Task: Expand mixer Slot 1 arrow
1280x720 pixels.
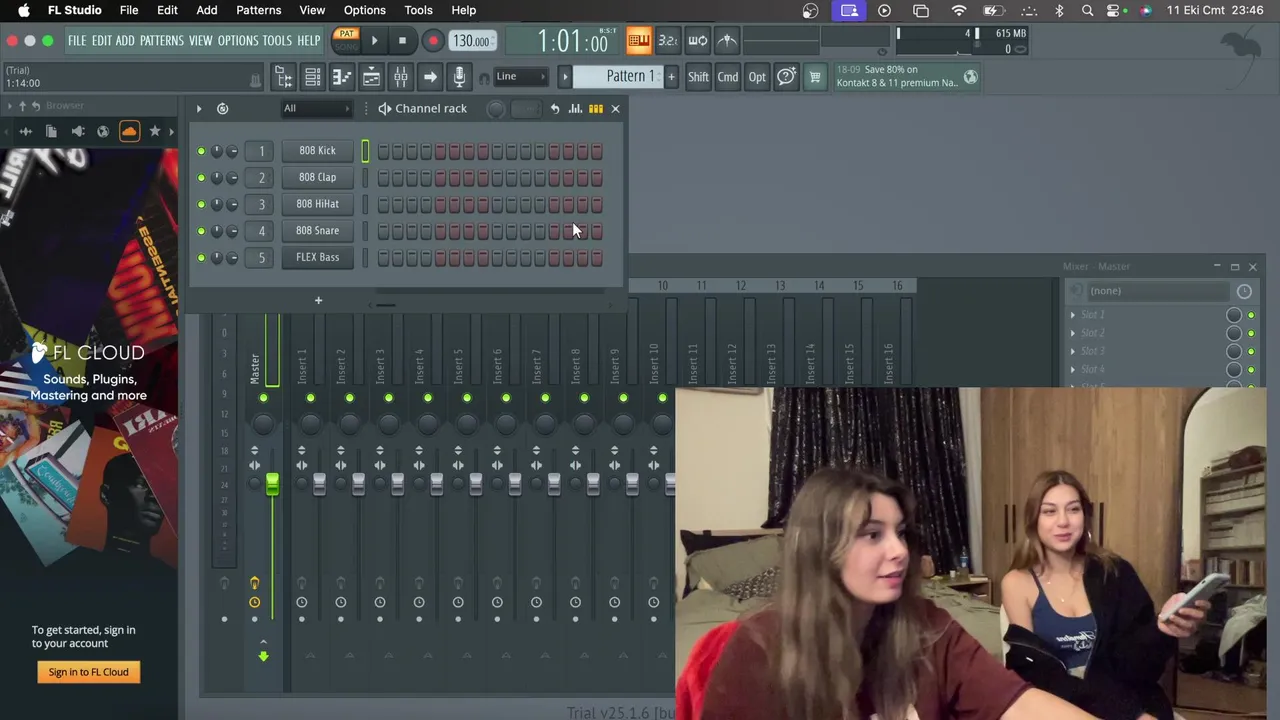Action: tap(1073, 315)
